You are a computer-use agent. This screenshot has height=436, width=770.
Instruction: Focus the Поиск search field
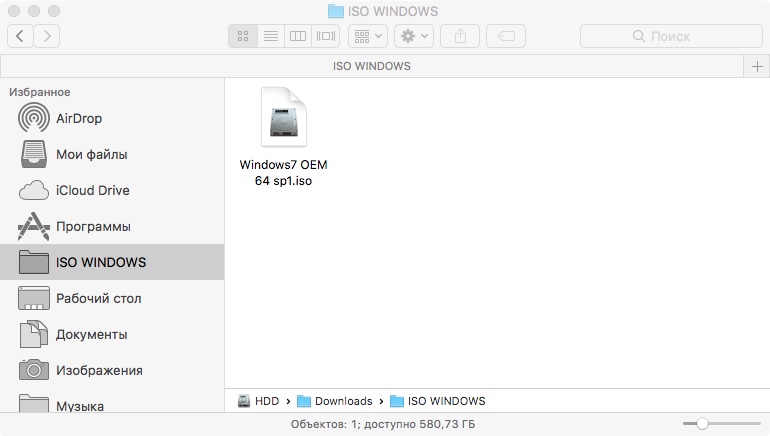tap(671, 36)
